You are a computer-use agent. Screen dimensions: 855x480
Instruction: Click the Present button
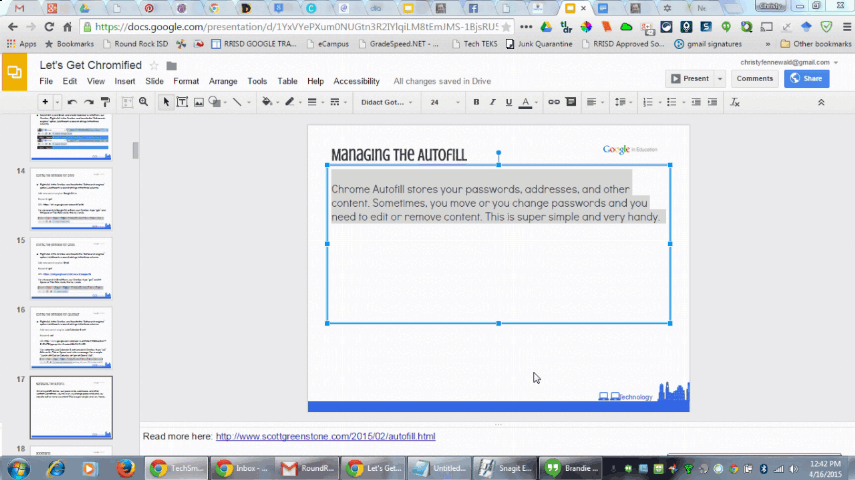tap(690, 79)
